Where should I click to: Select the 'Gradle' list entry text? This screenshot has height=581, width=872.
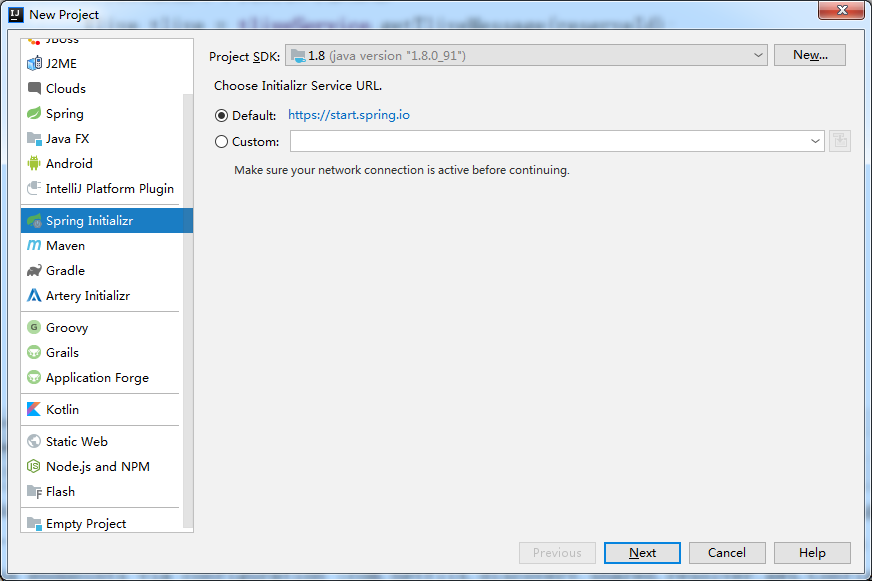[66, 271]
